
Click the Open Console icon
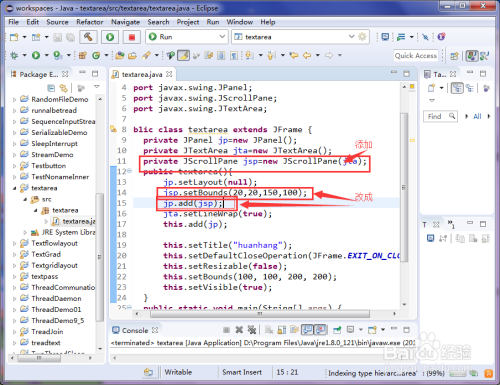coord(372,330)
